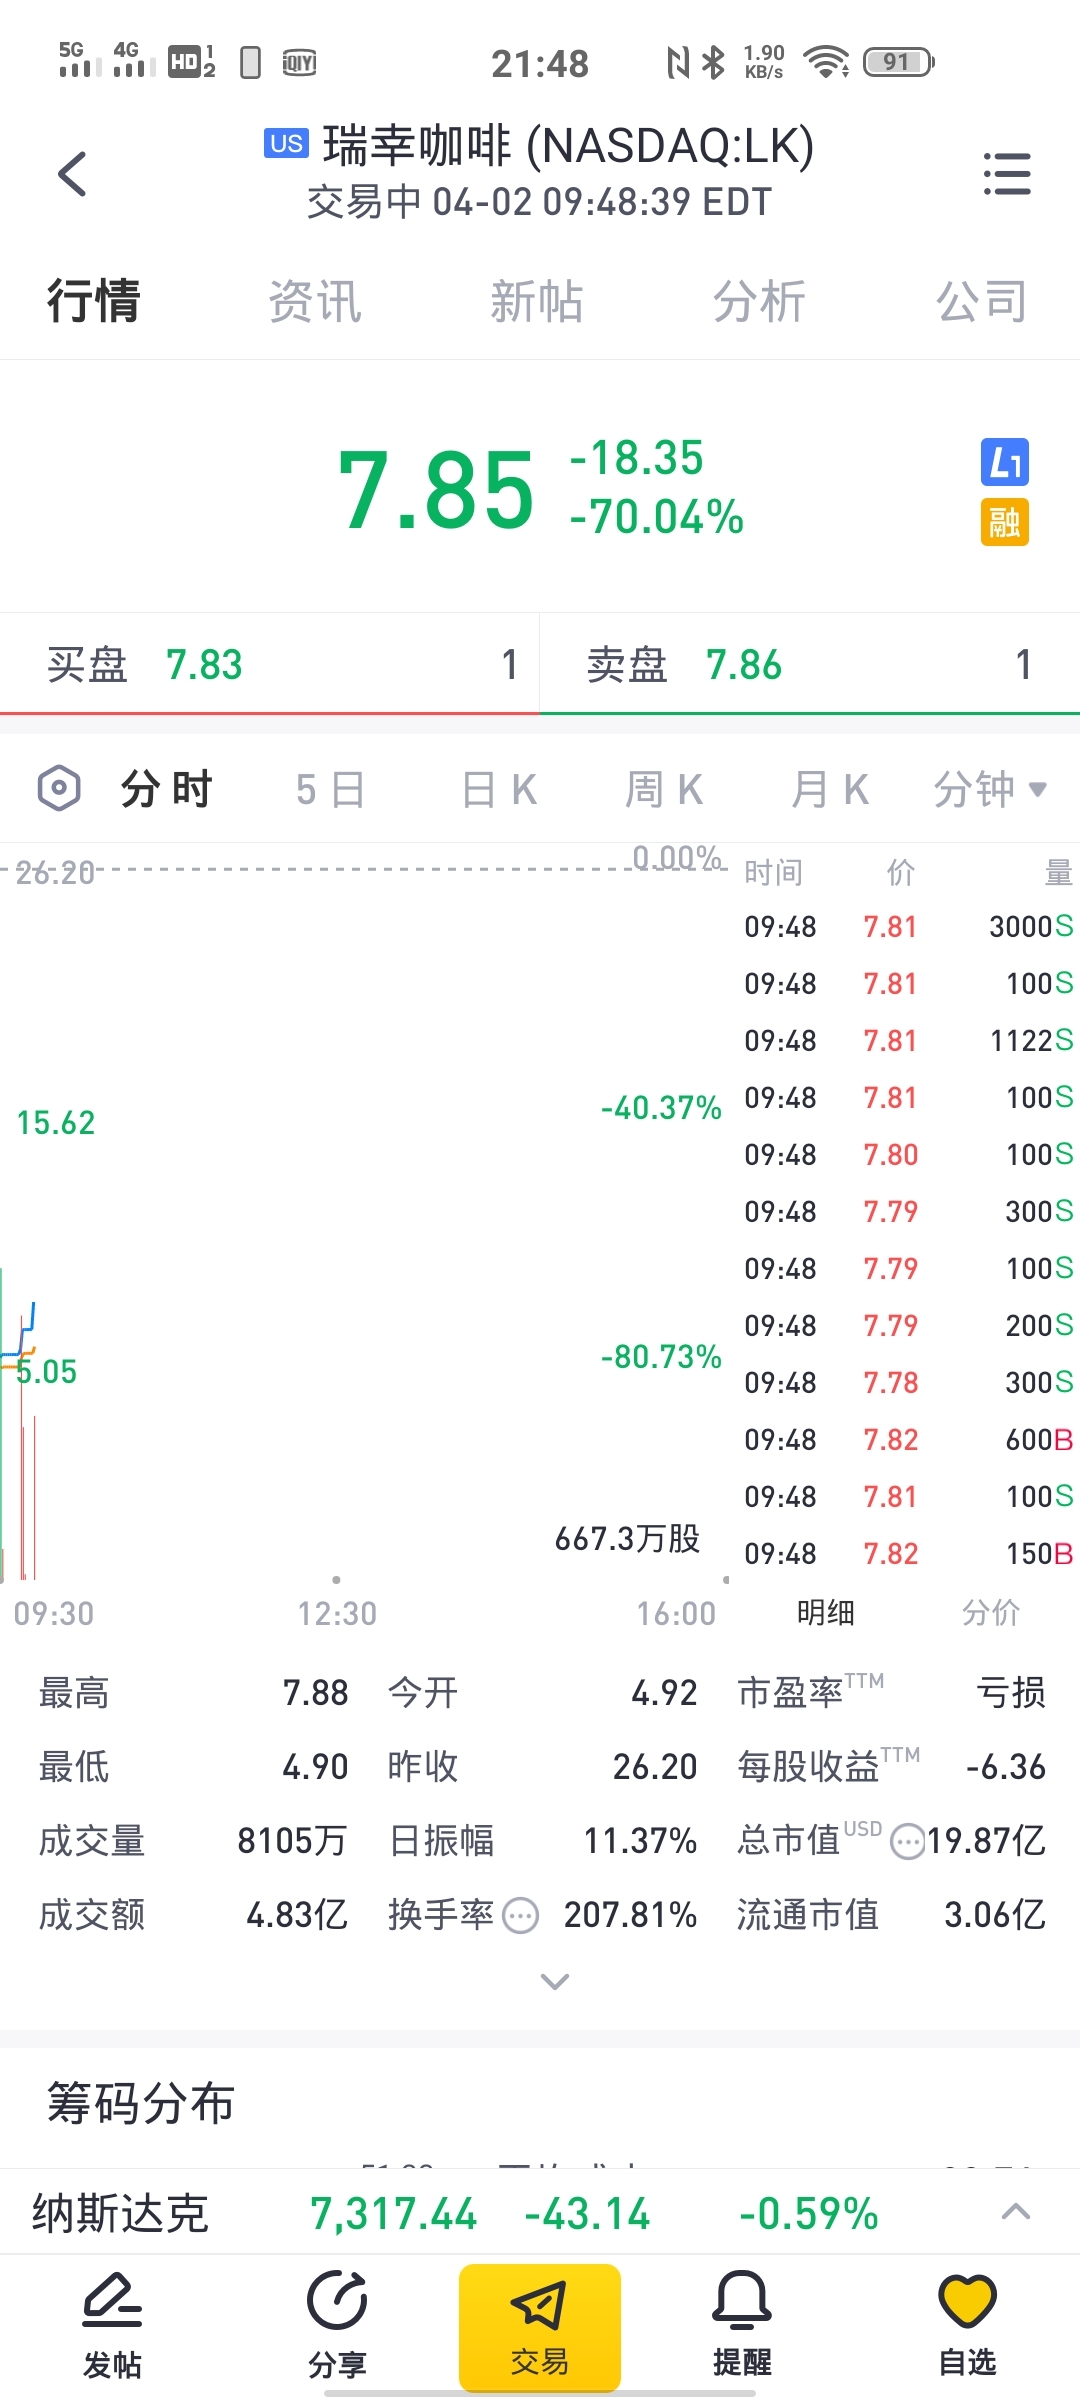Viewport: 1080px width, 2400px height.
Task: Tap the blue L1 quote level badge
Action: pyautogui.click(x=1004, y=463)
